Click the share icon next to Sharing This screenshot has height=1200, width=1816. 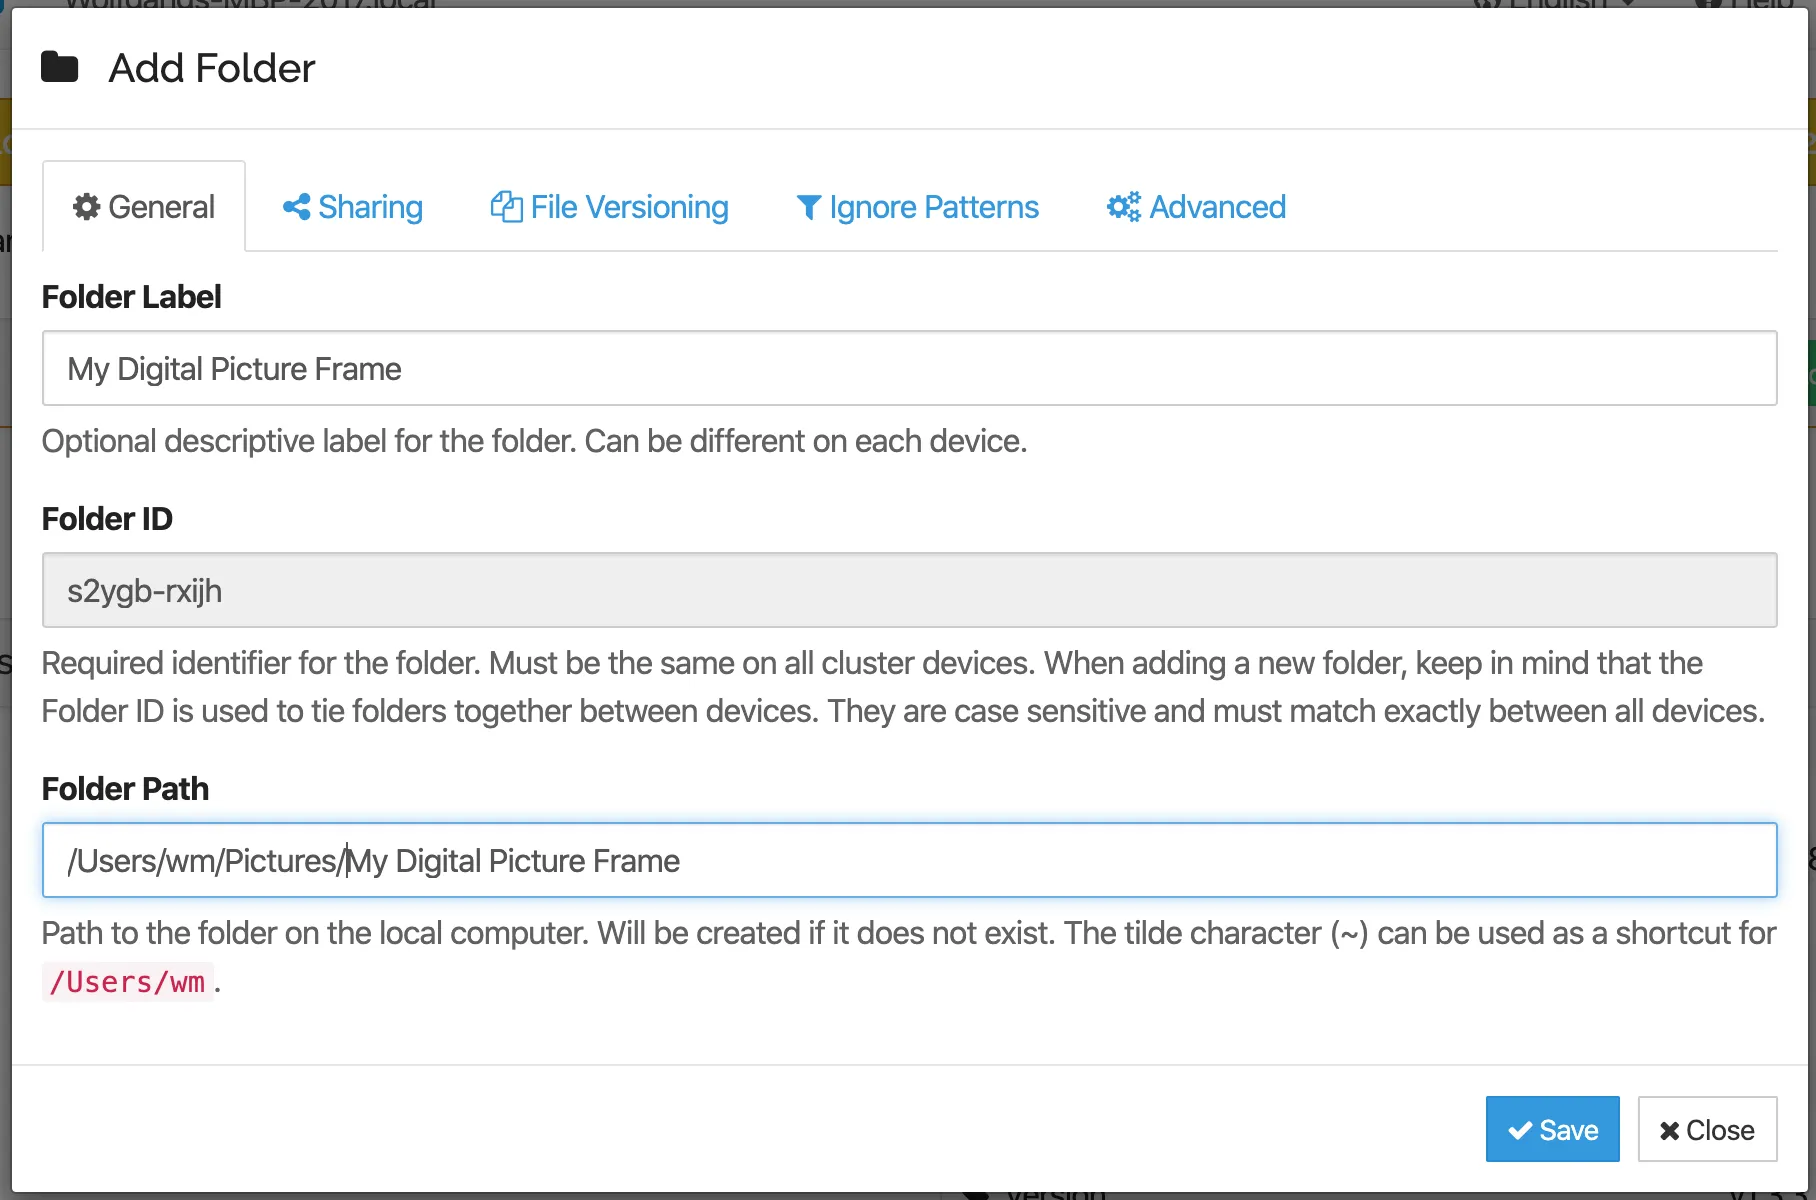(296, 207)
